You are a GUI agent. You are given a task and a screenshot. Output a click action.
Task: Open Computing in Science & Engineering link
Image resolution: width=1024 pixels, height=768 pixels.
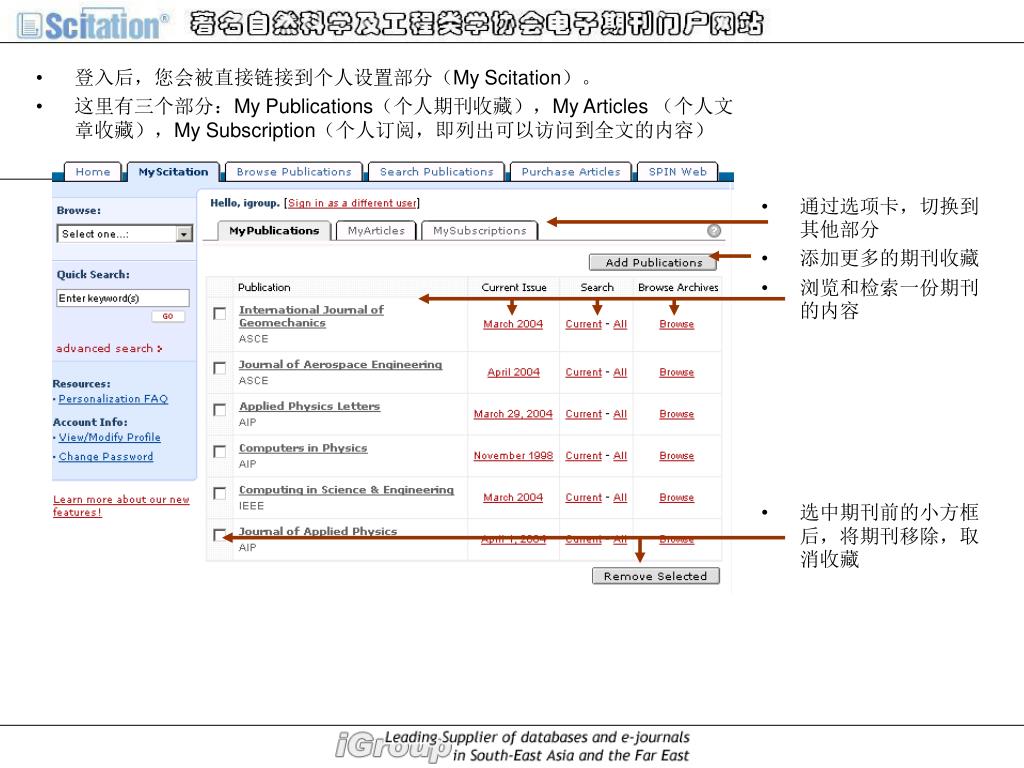(x=346, y=490)
